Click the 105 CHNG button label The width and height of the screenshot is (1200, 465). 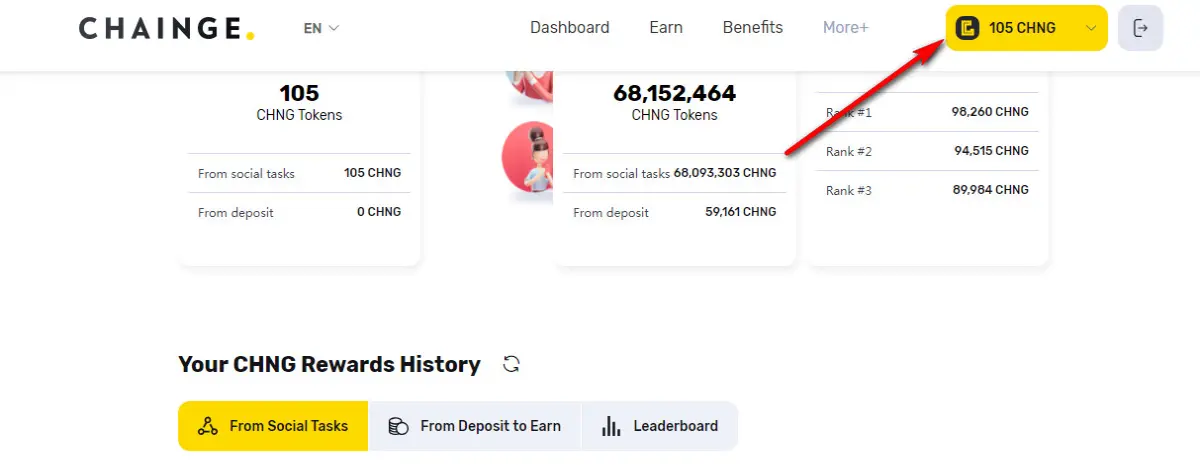click(1022, 28)
